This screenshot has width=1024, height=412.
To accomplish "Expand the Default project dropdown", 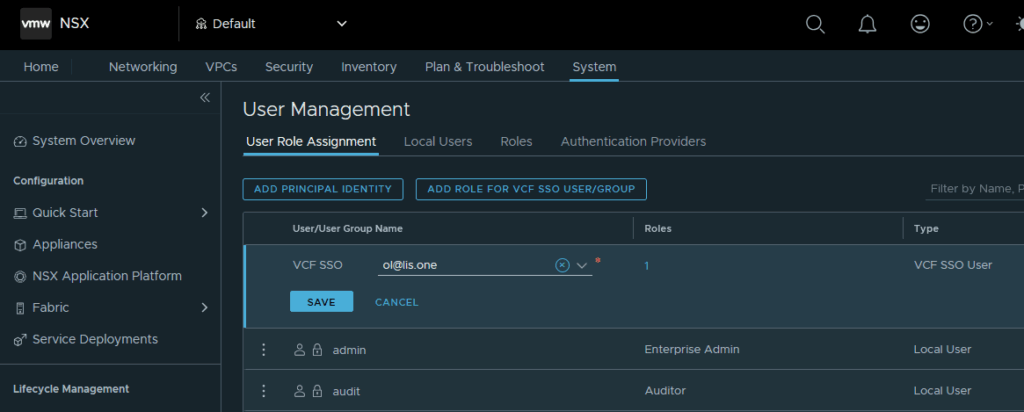I will coord(342,24).
